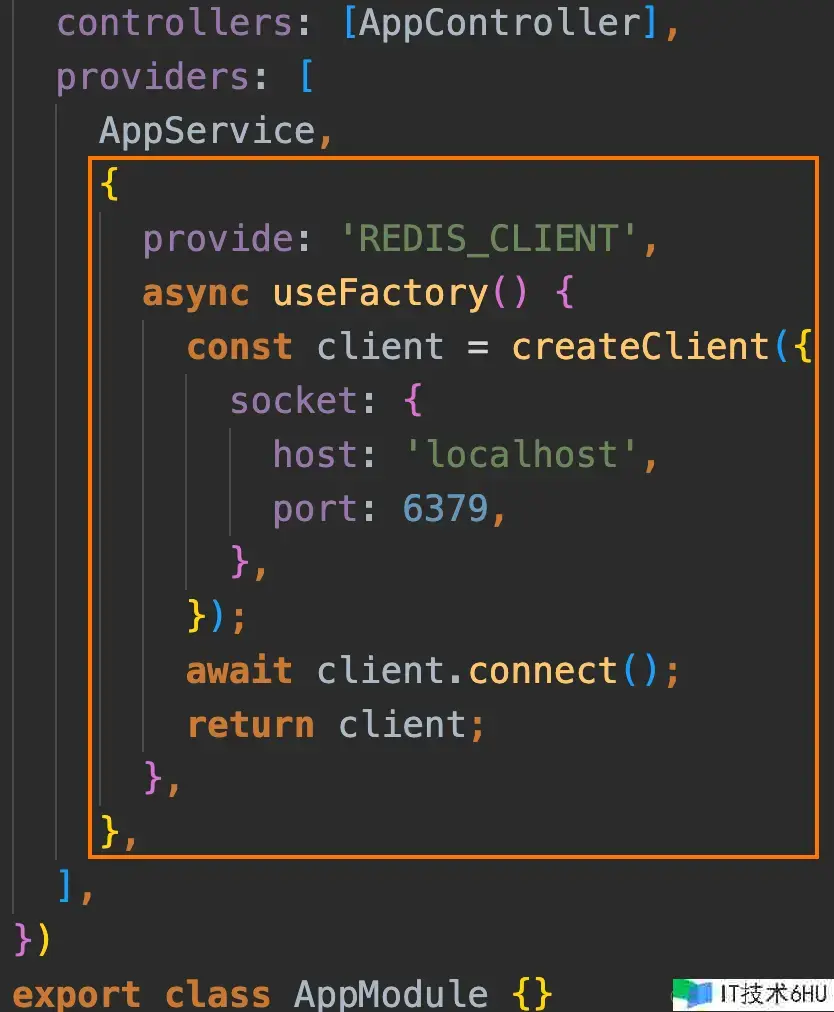Click the async keyword
The width and height of the screenshot is (834, 1012).
tap(196, 293)
